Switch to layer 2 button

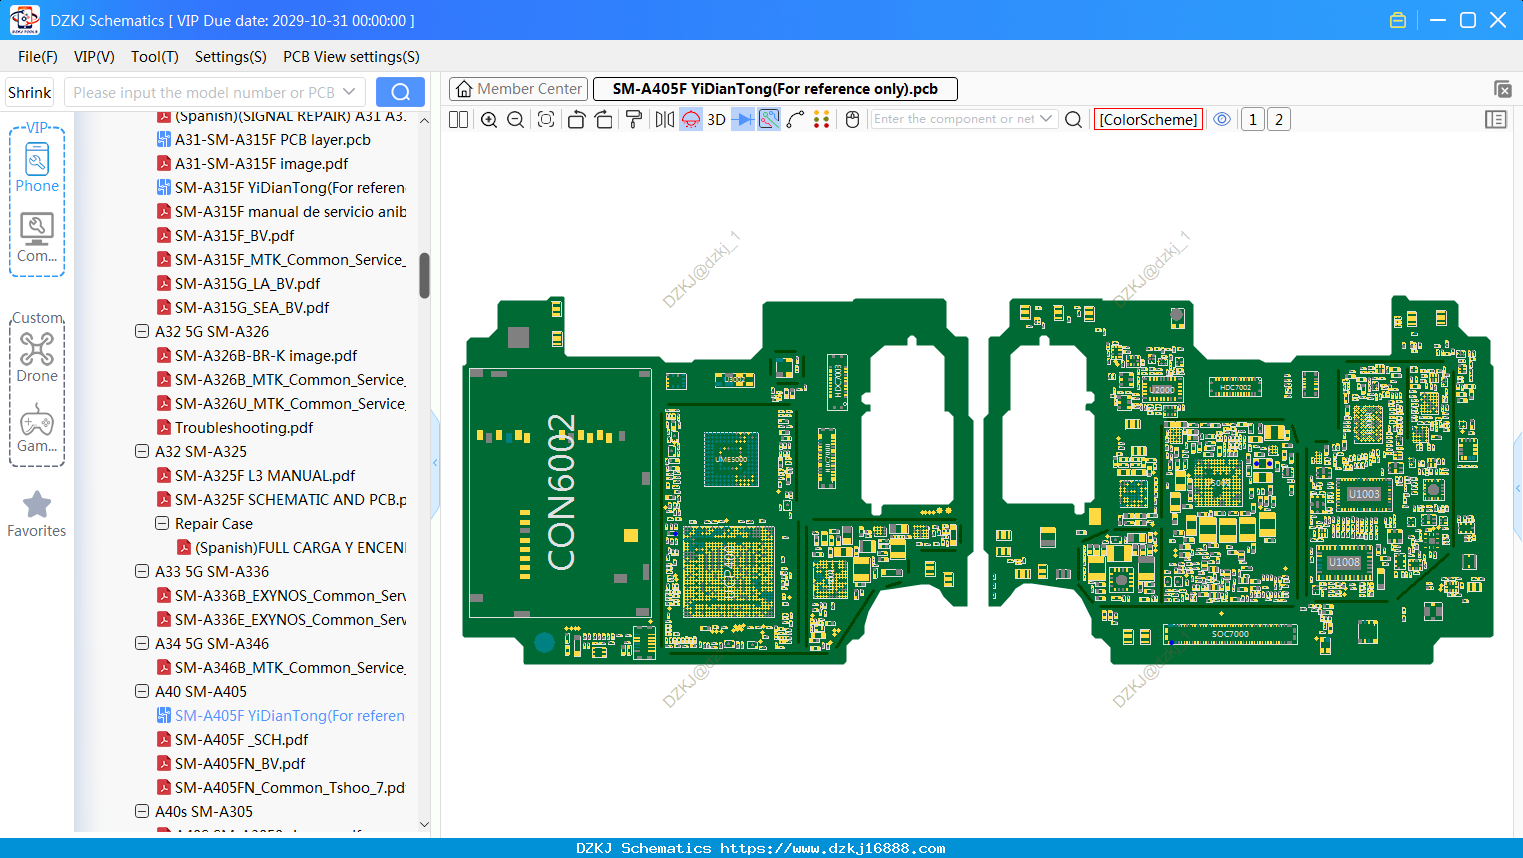[x=1279, y=119]
